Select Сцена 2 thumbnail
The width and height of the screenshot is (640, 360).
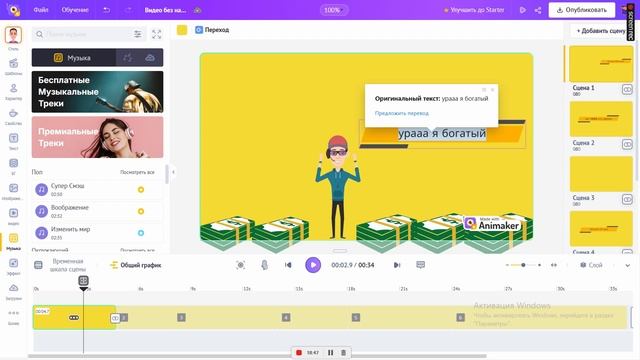(600, 119)
